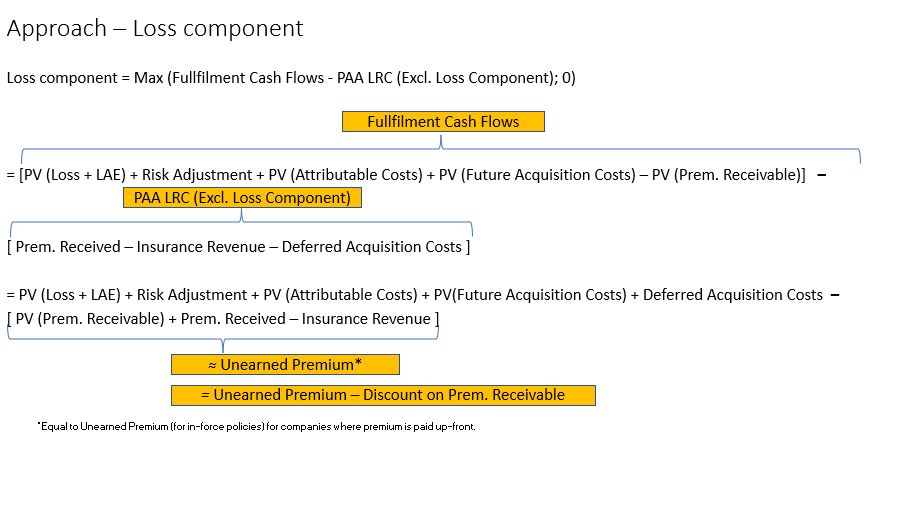Select '[ PV (Prem. Receivable) + Prem. Received' line
924x519 pixels.
click(x=223, y=319)
